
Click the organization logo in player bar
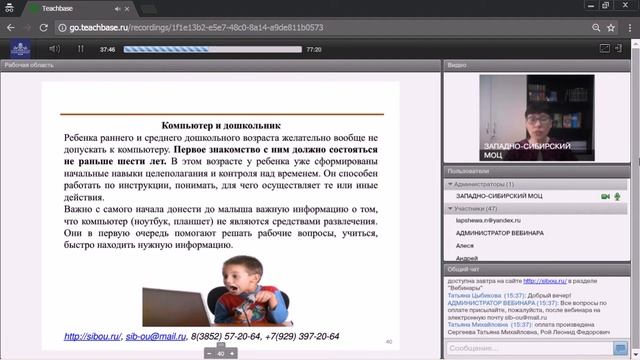(20, 49)
